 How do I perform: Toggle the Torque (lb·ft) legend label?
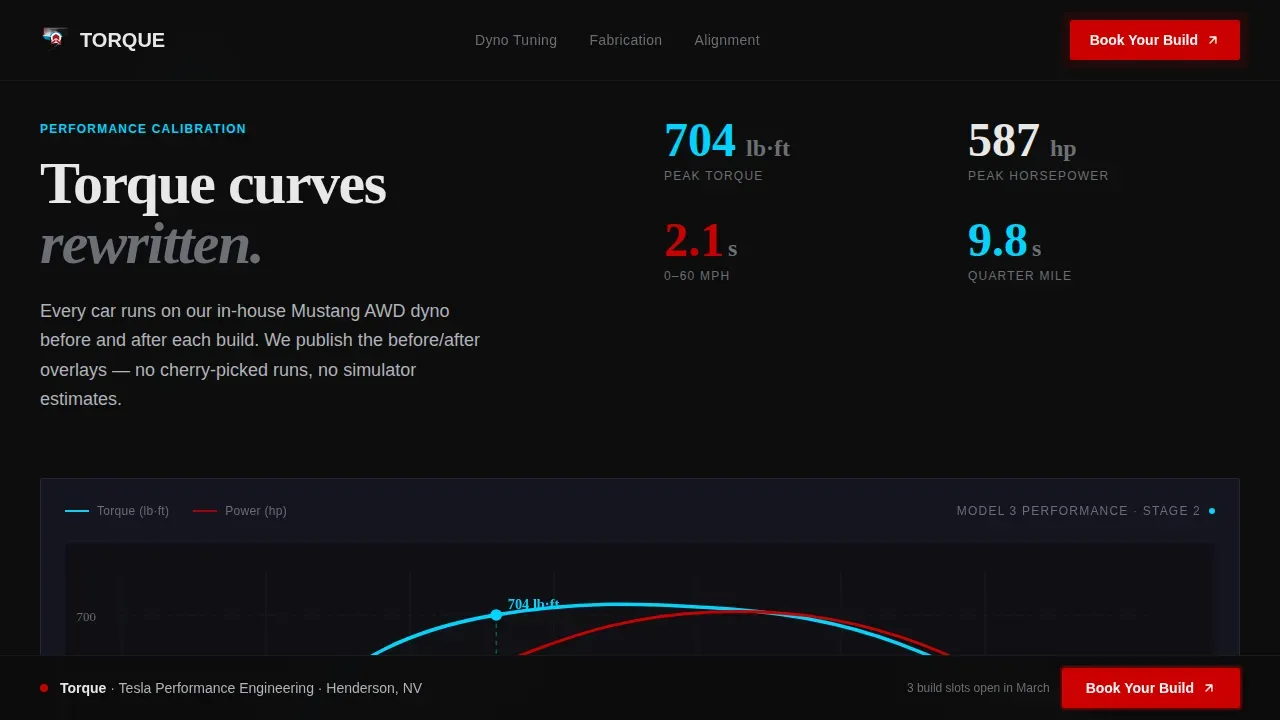133,511
